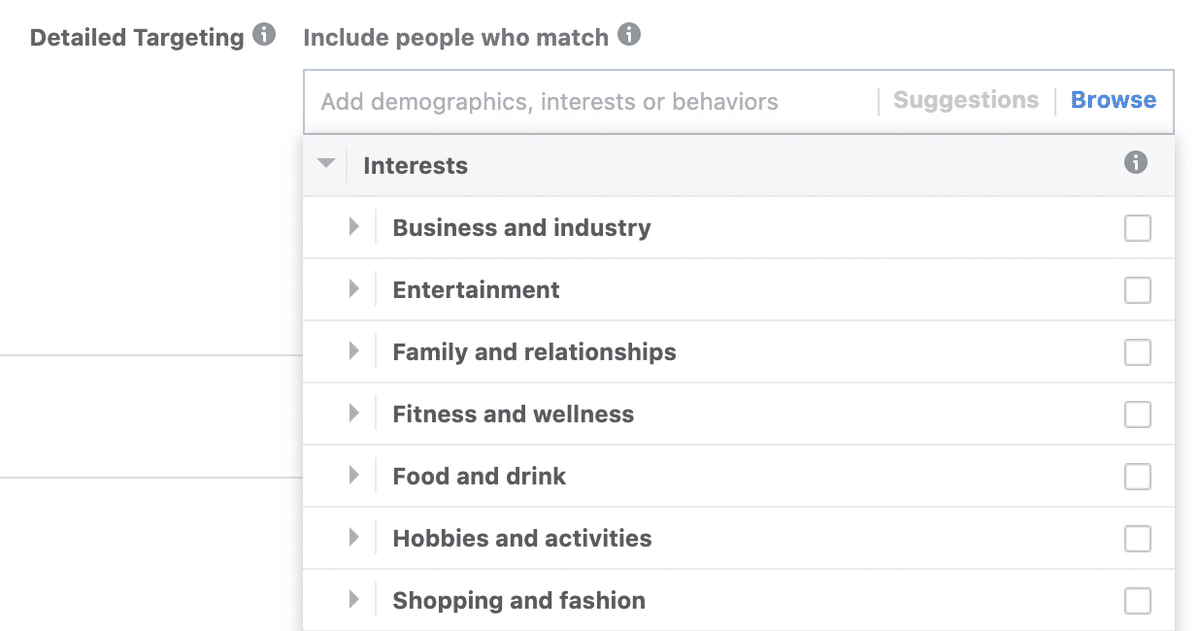Expand Family and relationships category
1200x631 pixels.
coord(354,351)
